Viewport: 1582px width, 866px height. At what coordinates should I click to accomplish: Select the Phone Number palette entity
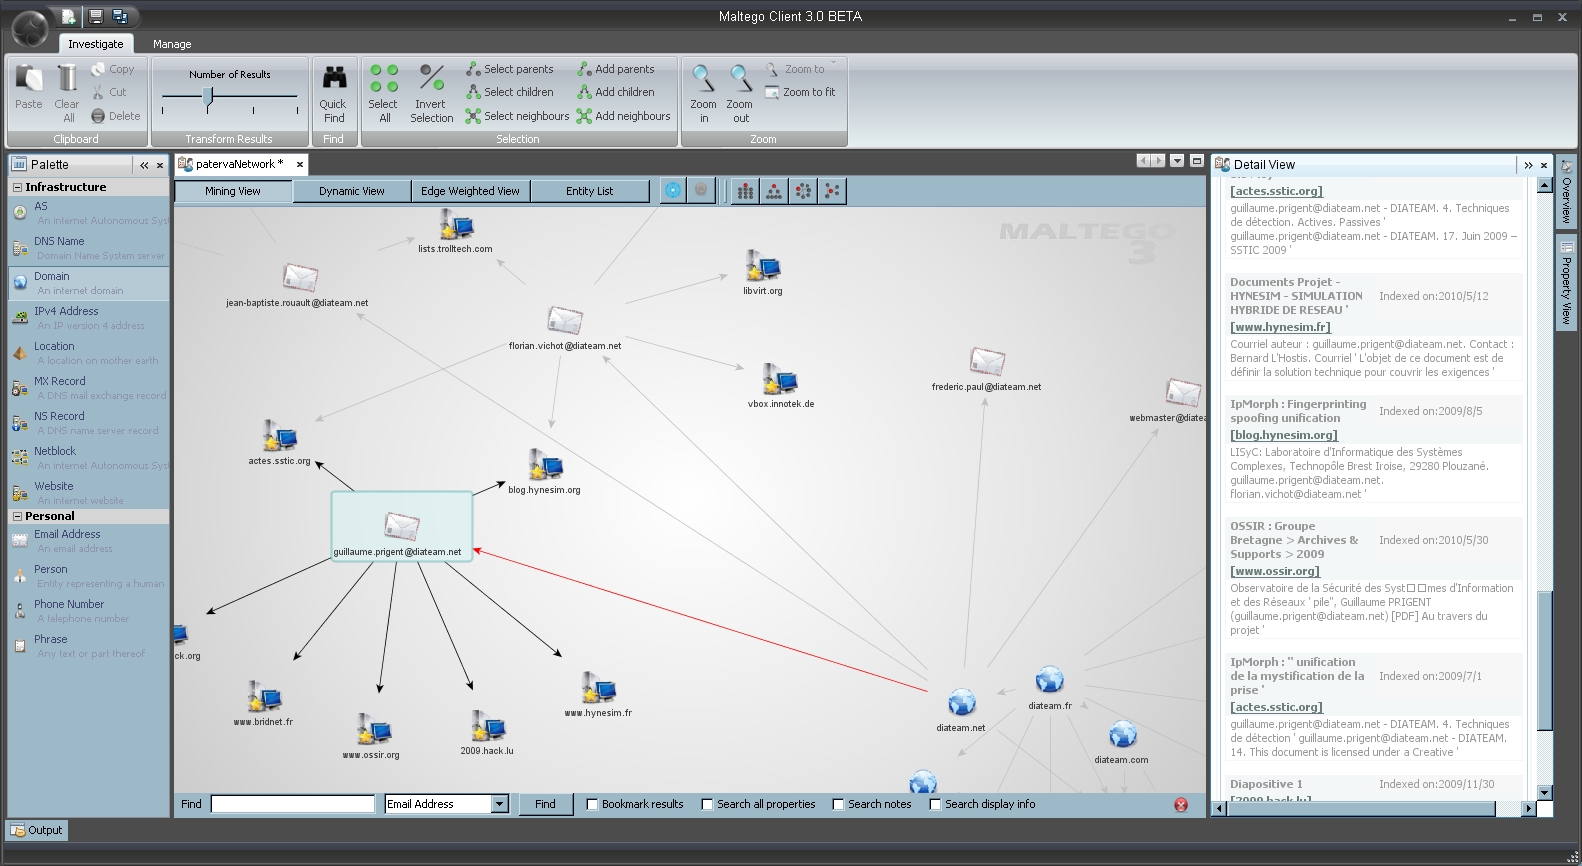(89, 611)
